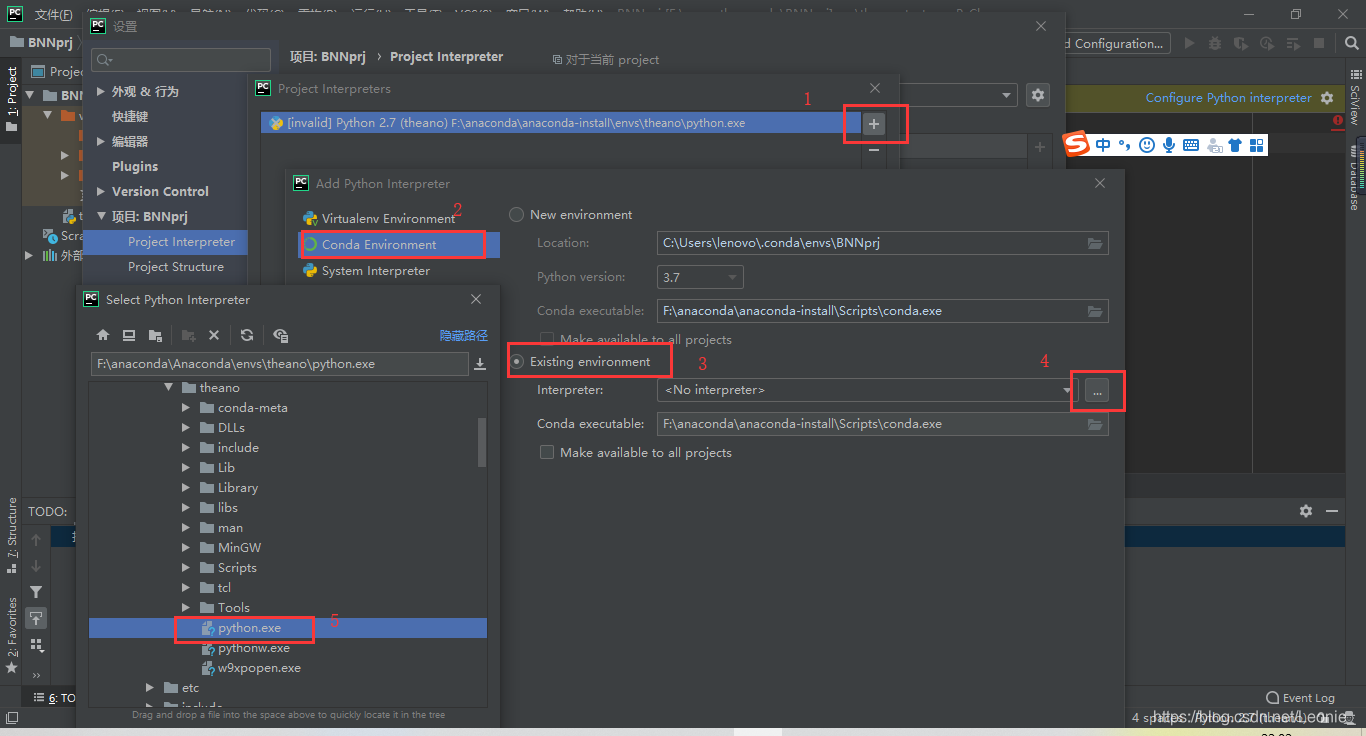Open gear next to Configure Python interpreter

1327,98
